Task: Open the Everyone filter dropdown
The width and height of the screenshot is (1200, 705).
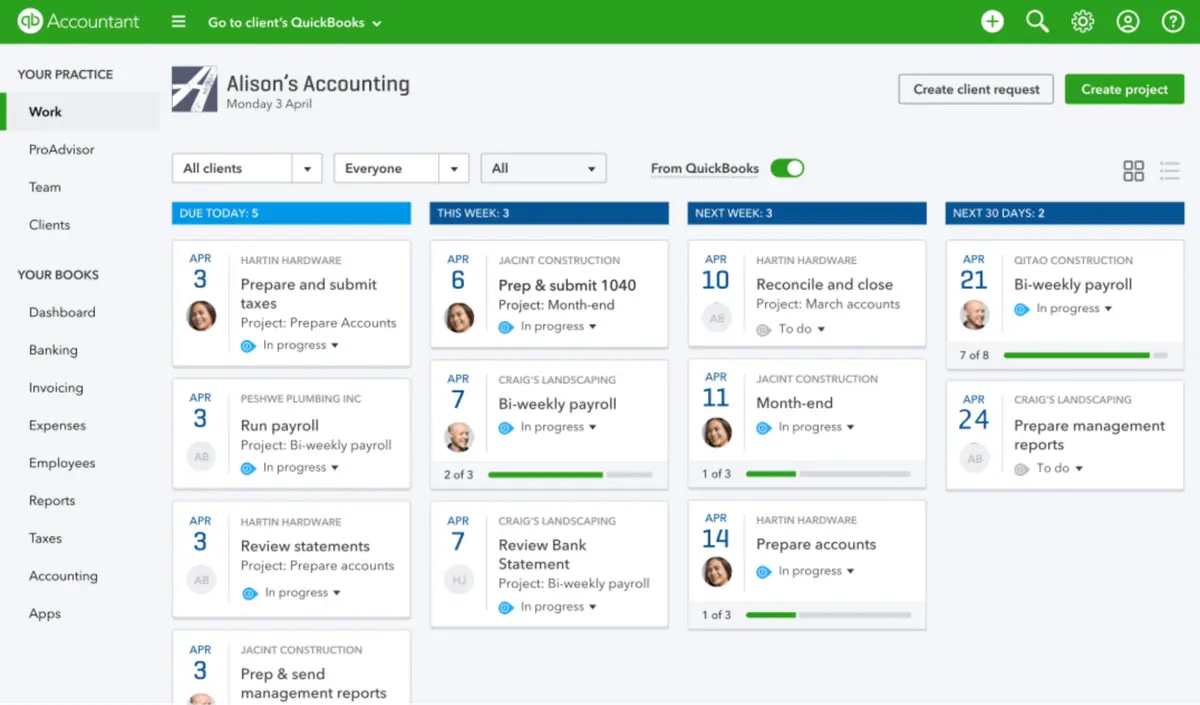Action: tap(401, 168)
